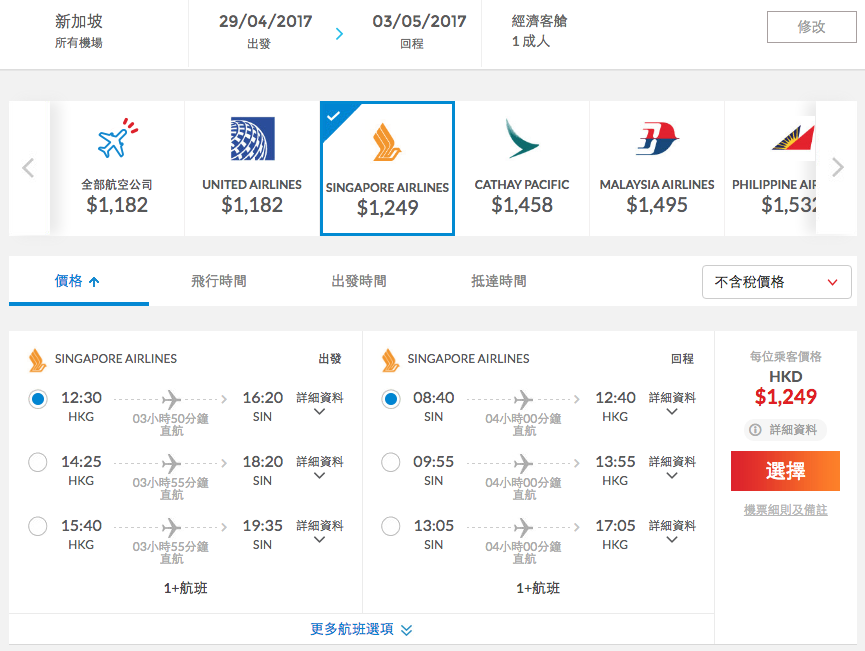Expand 詳細資料 for the 12:30 departure
The width and height of the screenshot is (865, 651).
tap(319, 404)
